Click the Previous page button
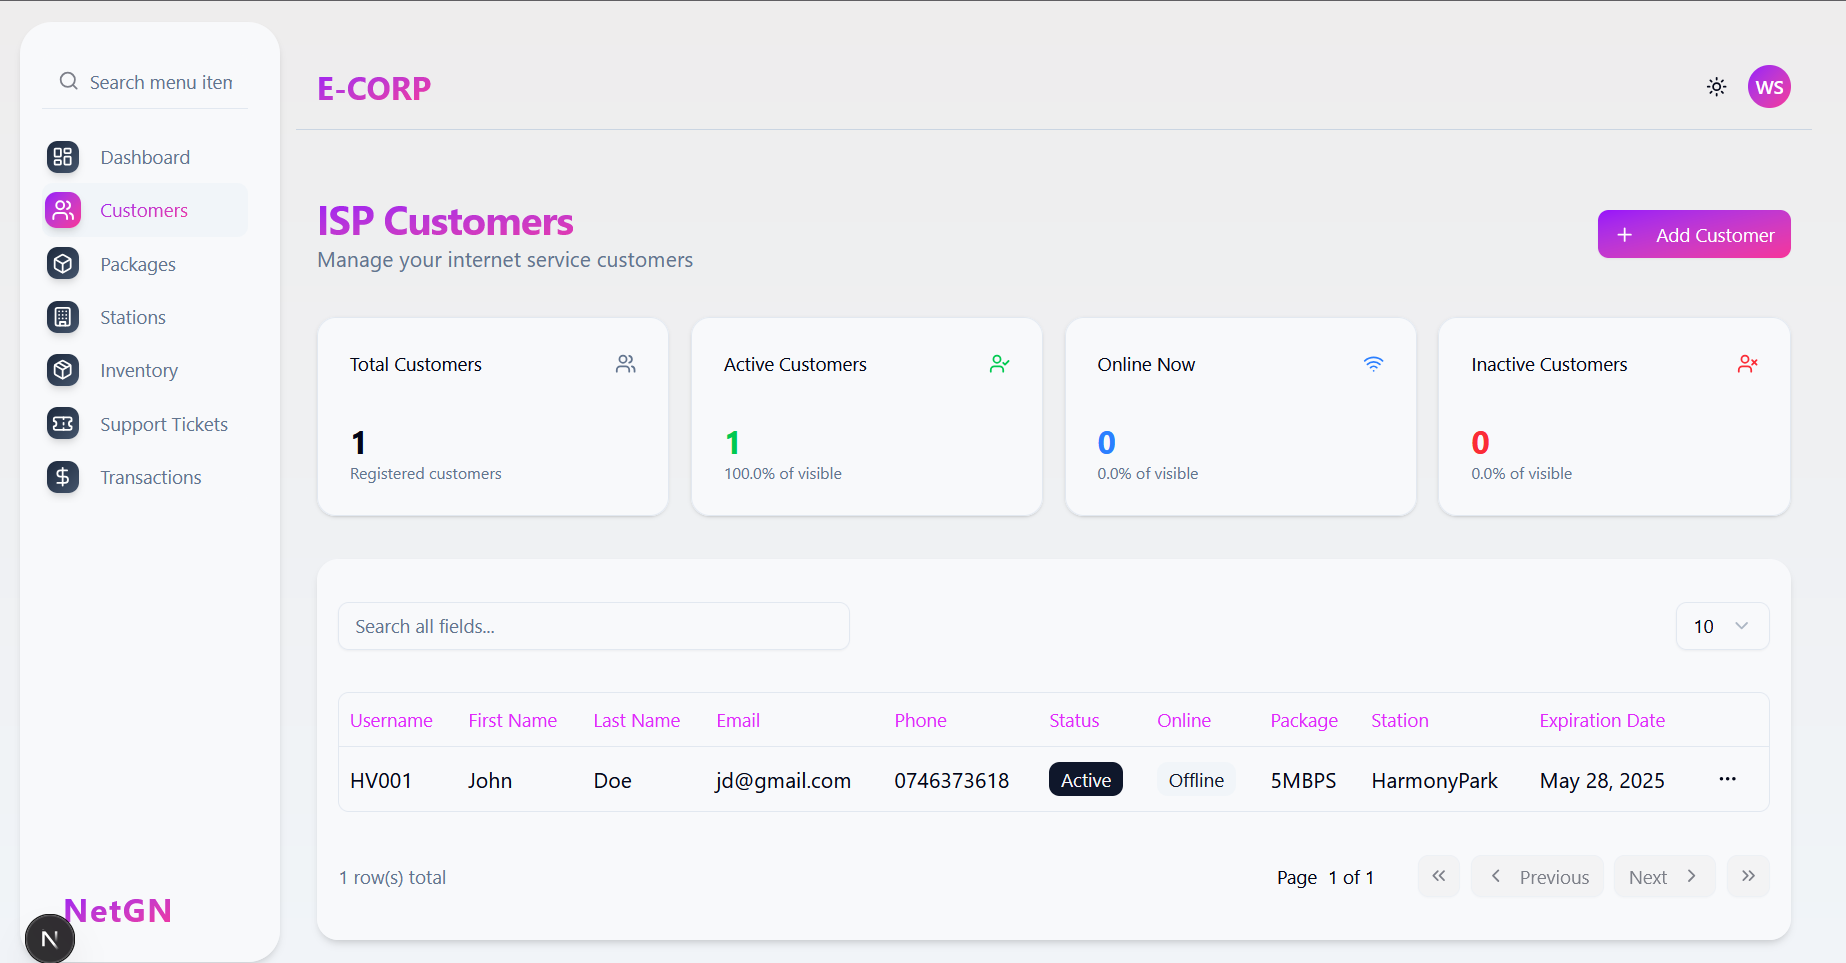1846x963 pixels. (x=1537, y=877)
